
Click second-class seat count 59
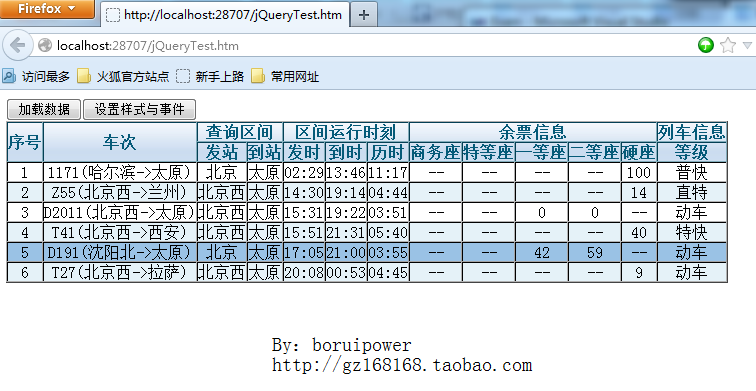tap(594, 252)
